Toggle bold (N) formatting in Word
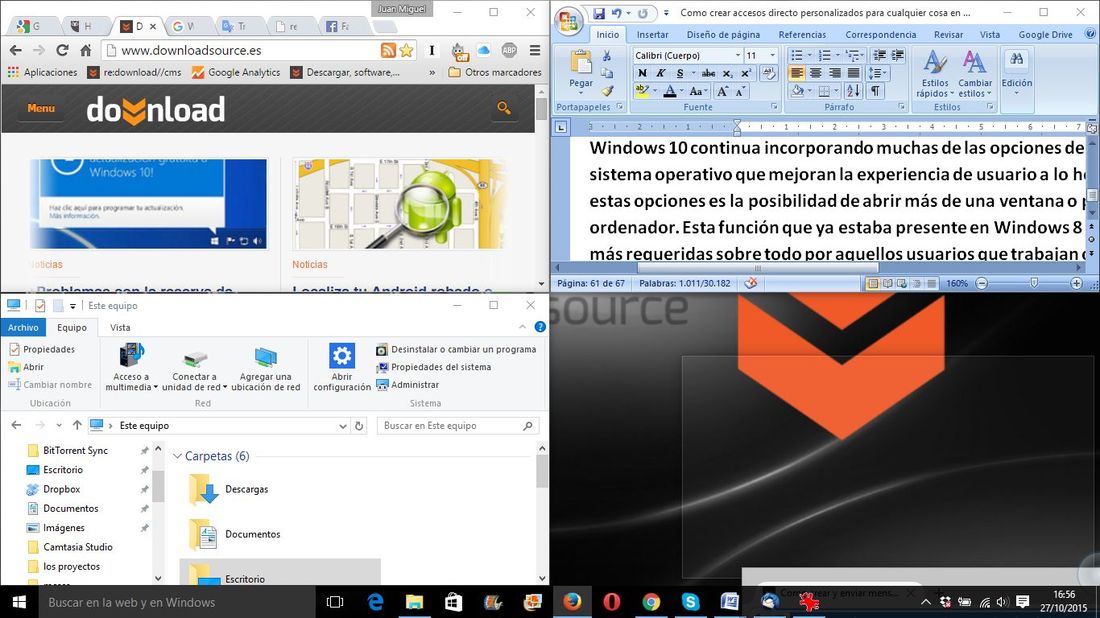Image resolution: width=1100 pixels, height=618 pixels. pyautogui.click(x=642, y=73)
